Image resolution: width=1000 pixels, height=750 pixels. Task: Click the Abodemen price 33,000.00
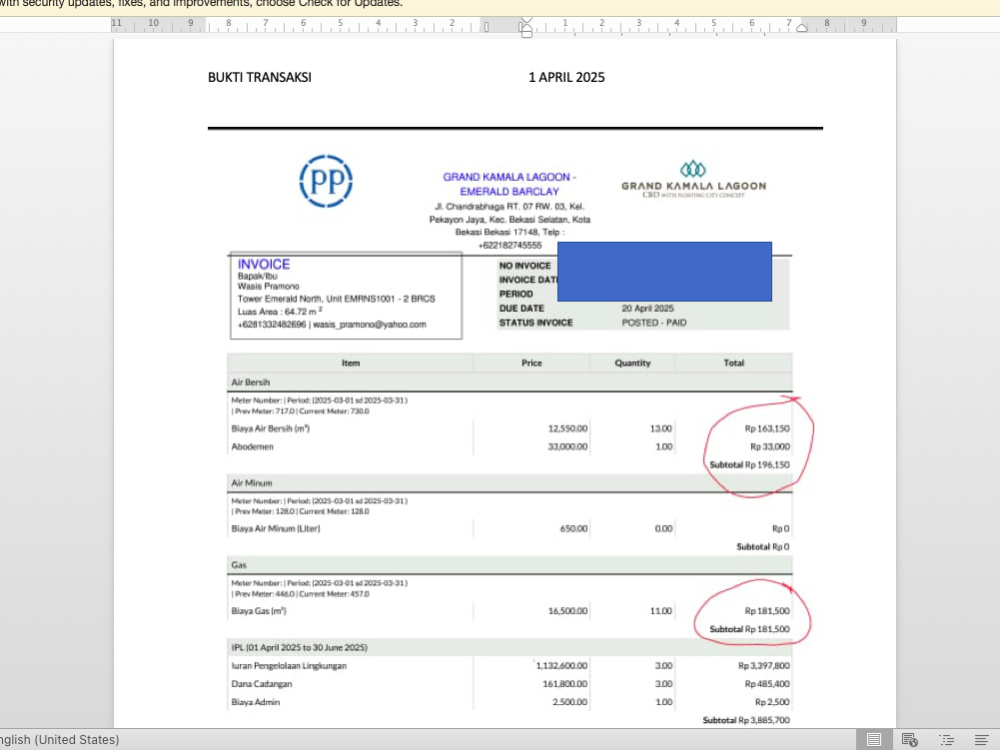[x=568, y=446]
